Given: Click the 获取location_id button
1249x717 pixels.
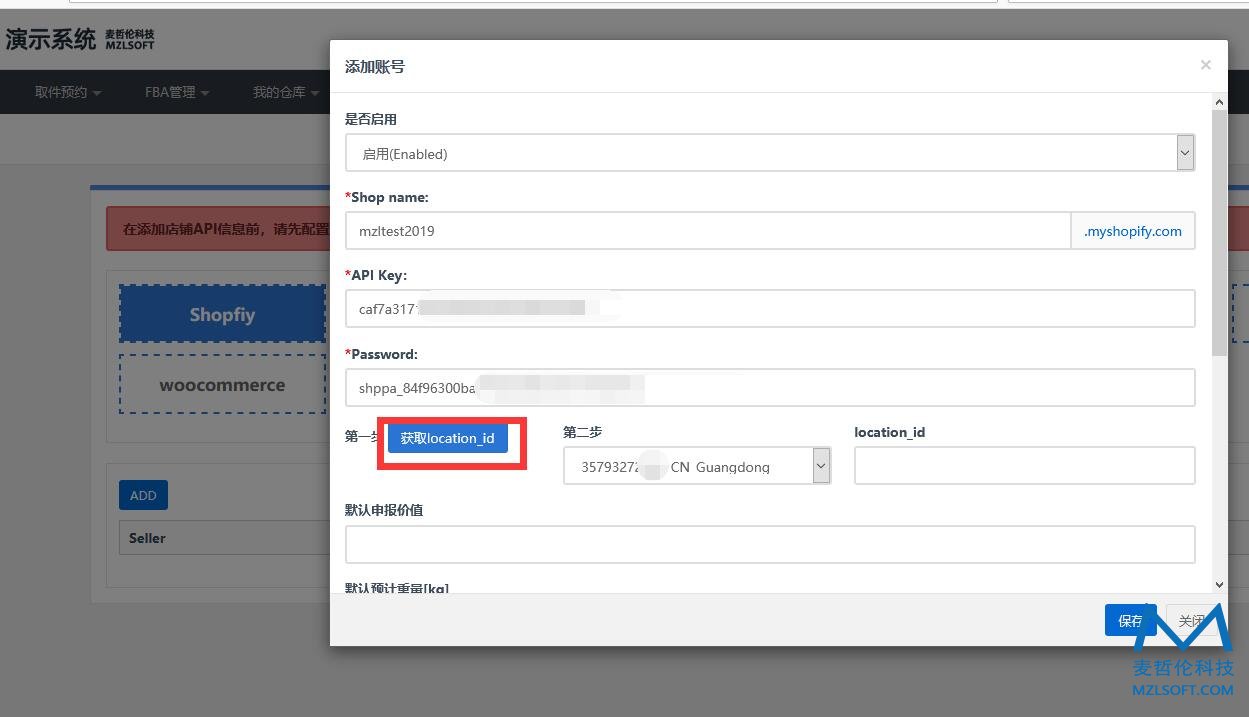Looking at the screenshot, I should pos(447,438).
